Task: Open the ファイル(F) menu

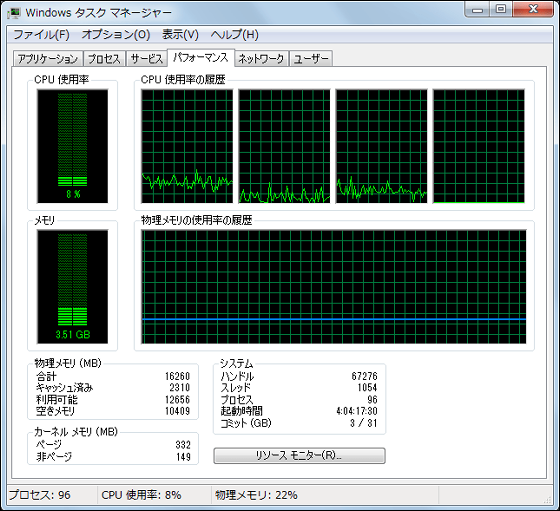Action: (41, 35)
